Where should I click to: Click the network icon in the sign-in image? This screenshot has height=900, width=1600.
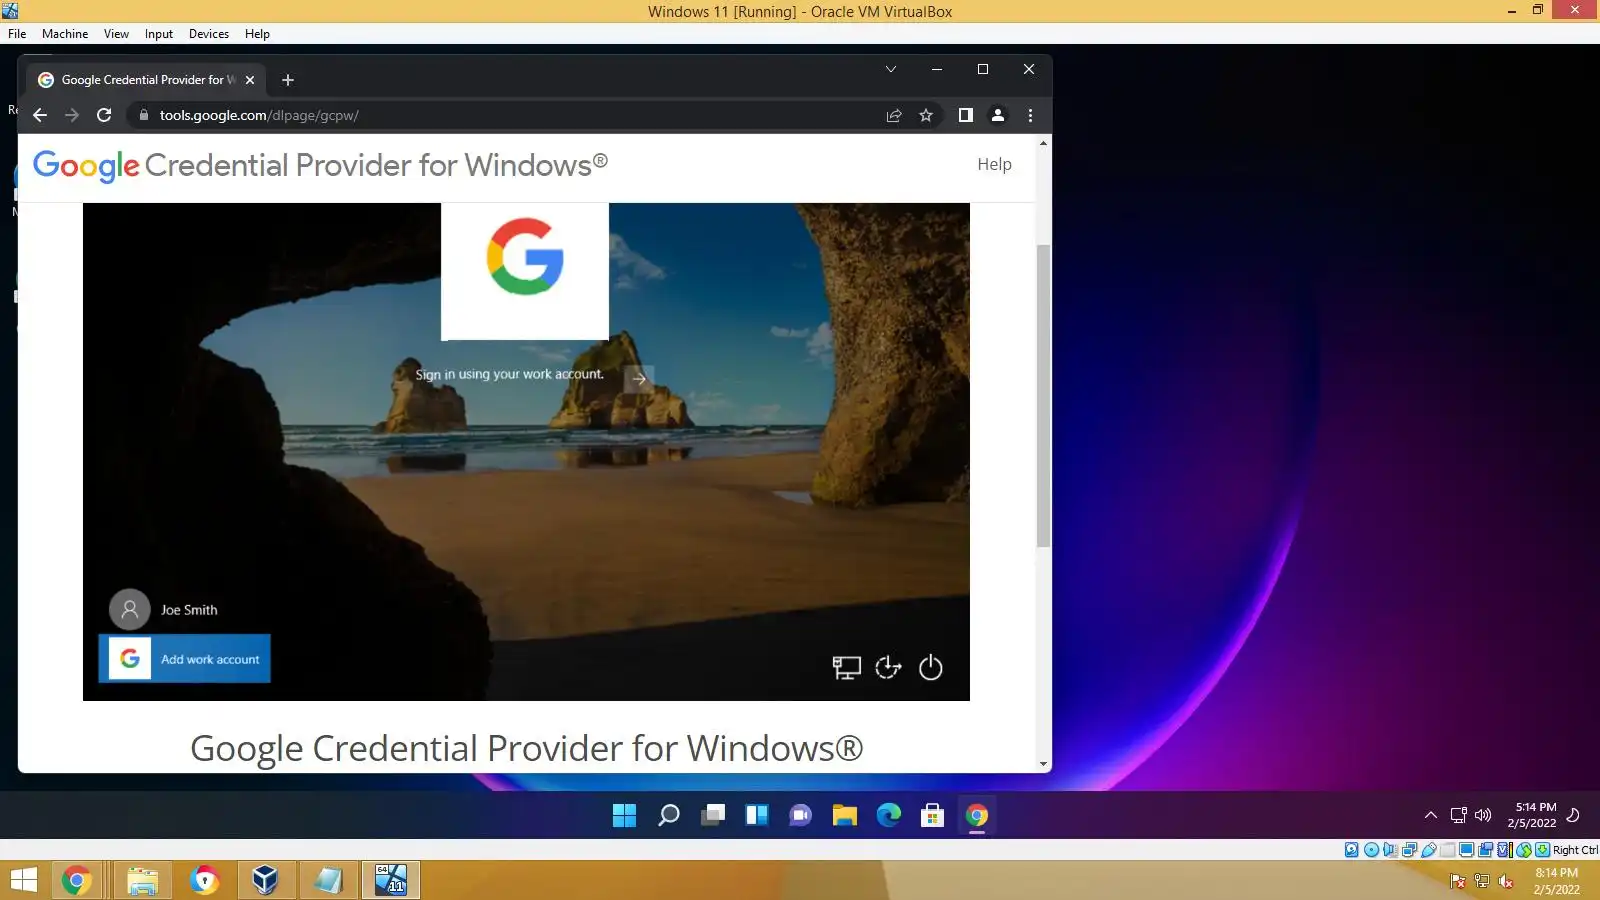coord(846,667)
